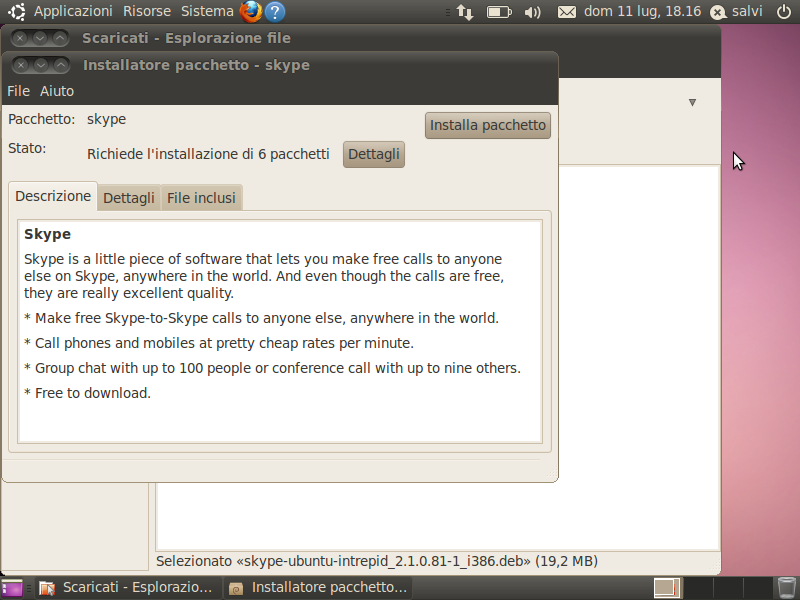Click the show desktop icon bottom-left
800x600 pixels.
[x=12, y=588]
